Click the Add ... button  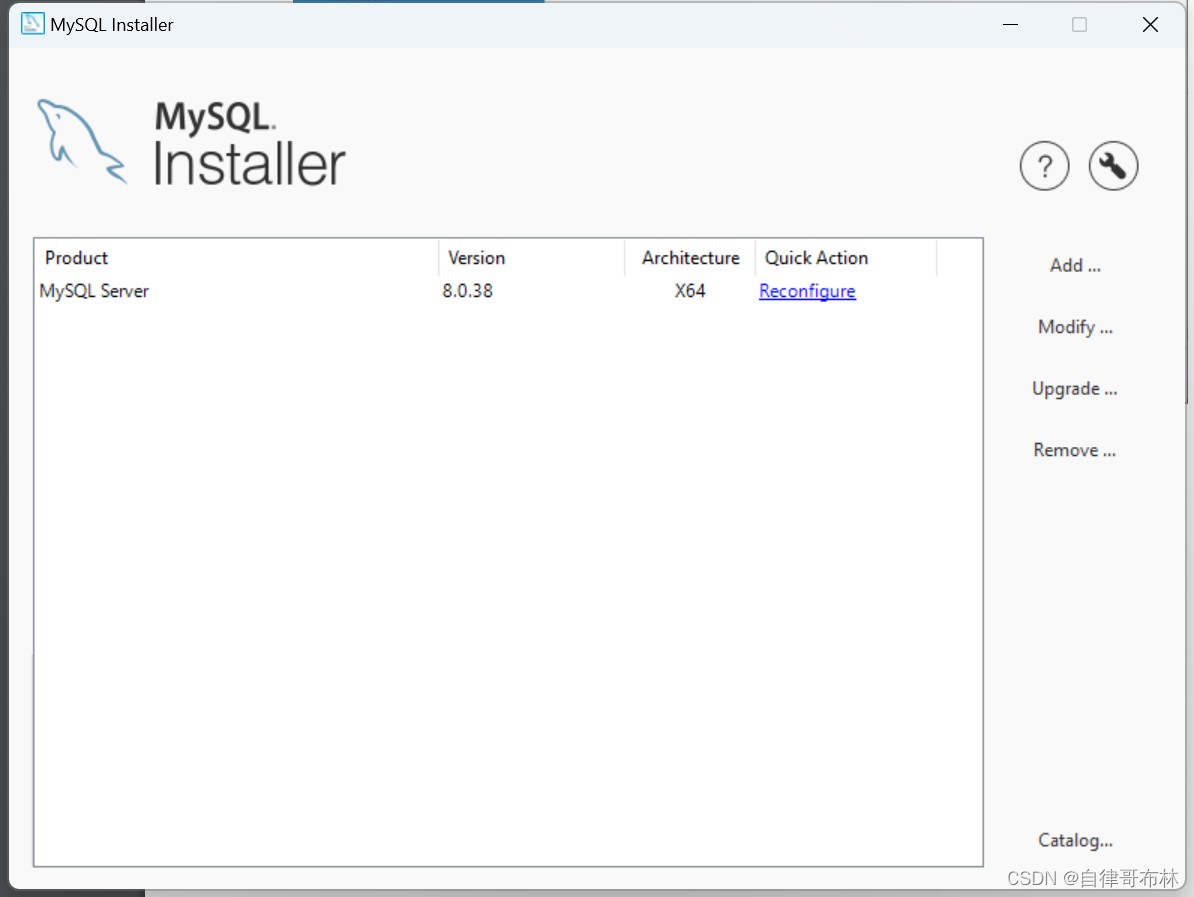point(1074,265)
